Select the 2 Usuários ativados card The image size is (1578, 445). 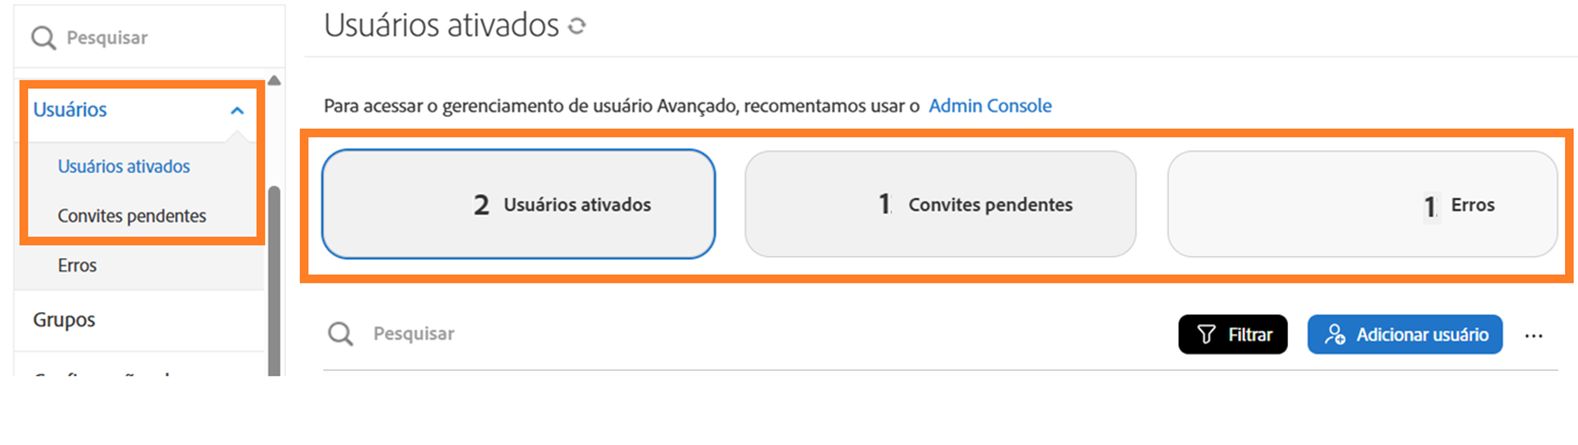tap(518, 204)
